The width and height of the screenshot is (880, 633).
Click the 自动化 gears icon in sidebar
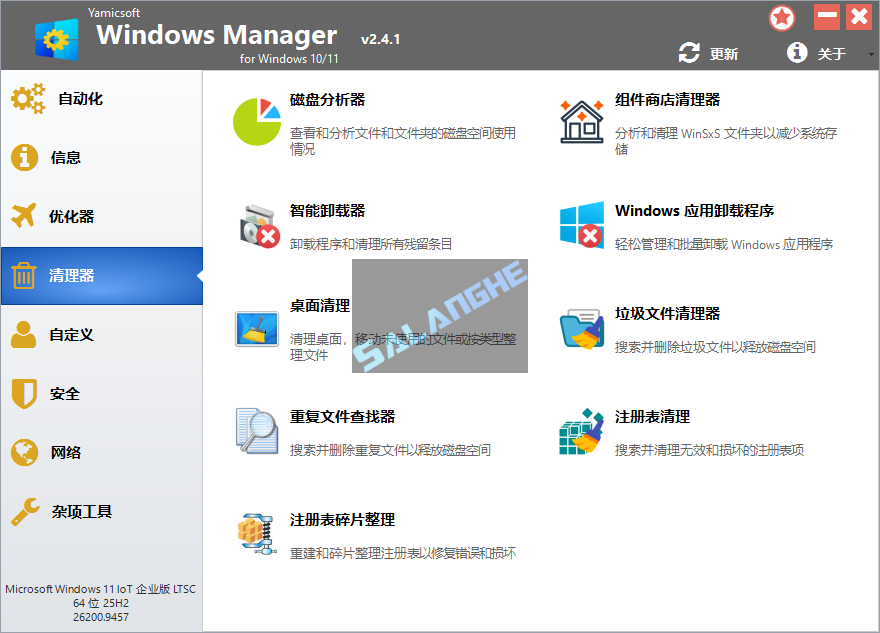28,99
